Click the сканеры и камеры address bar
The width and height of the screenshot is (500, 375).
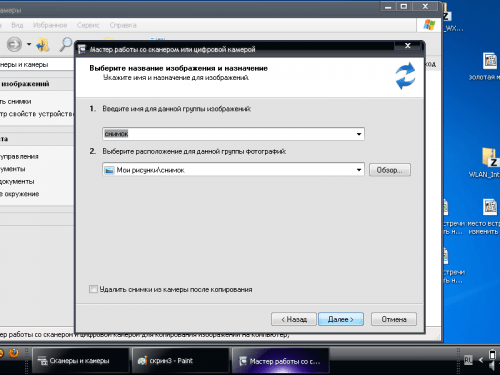point(37,64)
